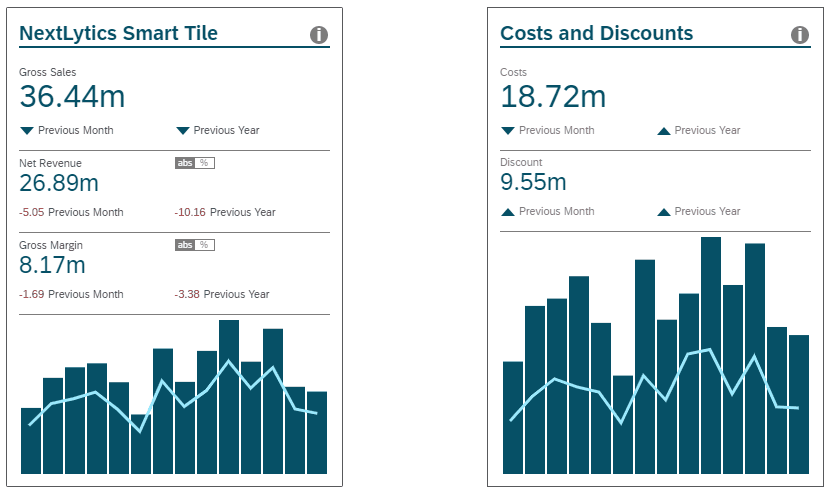Select the Costs Previous Year up triangle
826x490 pixels.
point(664,130)
